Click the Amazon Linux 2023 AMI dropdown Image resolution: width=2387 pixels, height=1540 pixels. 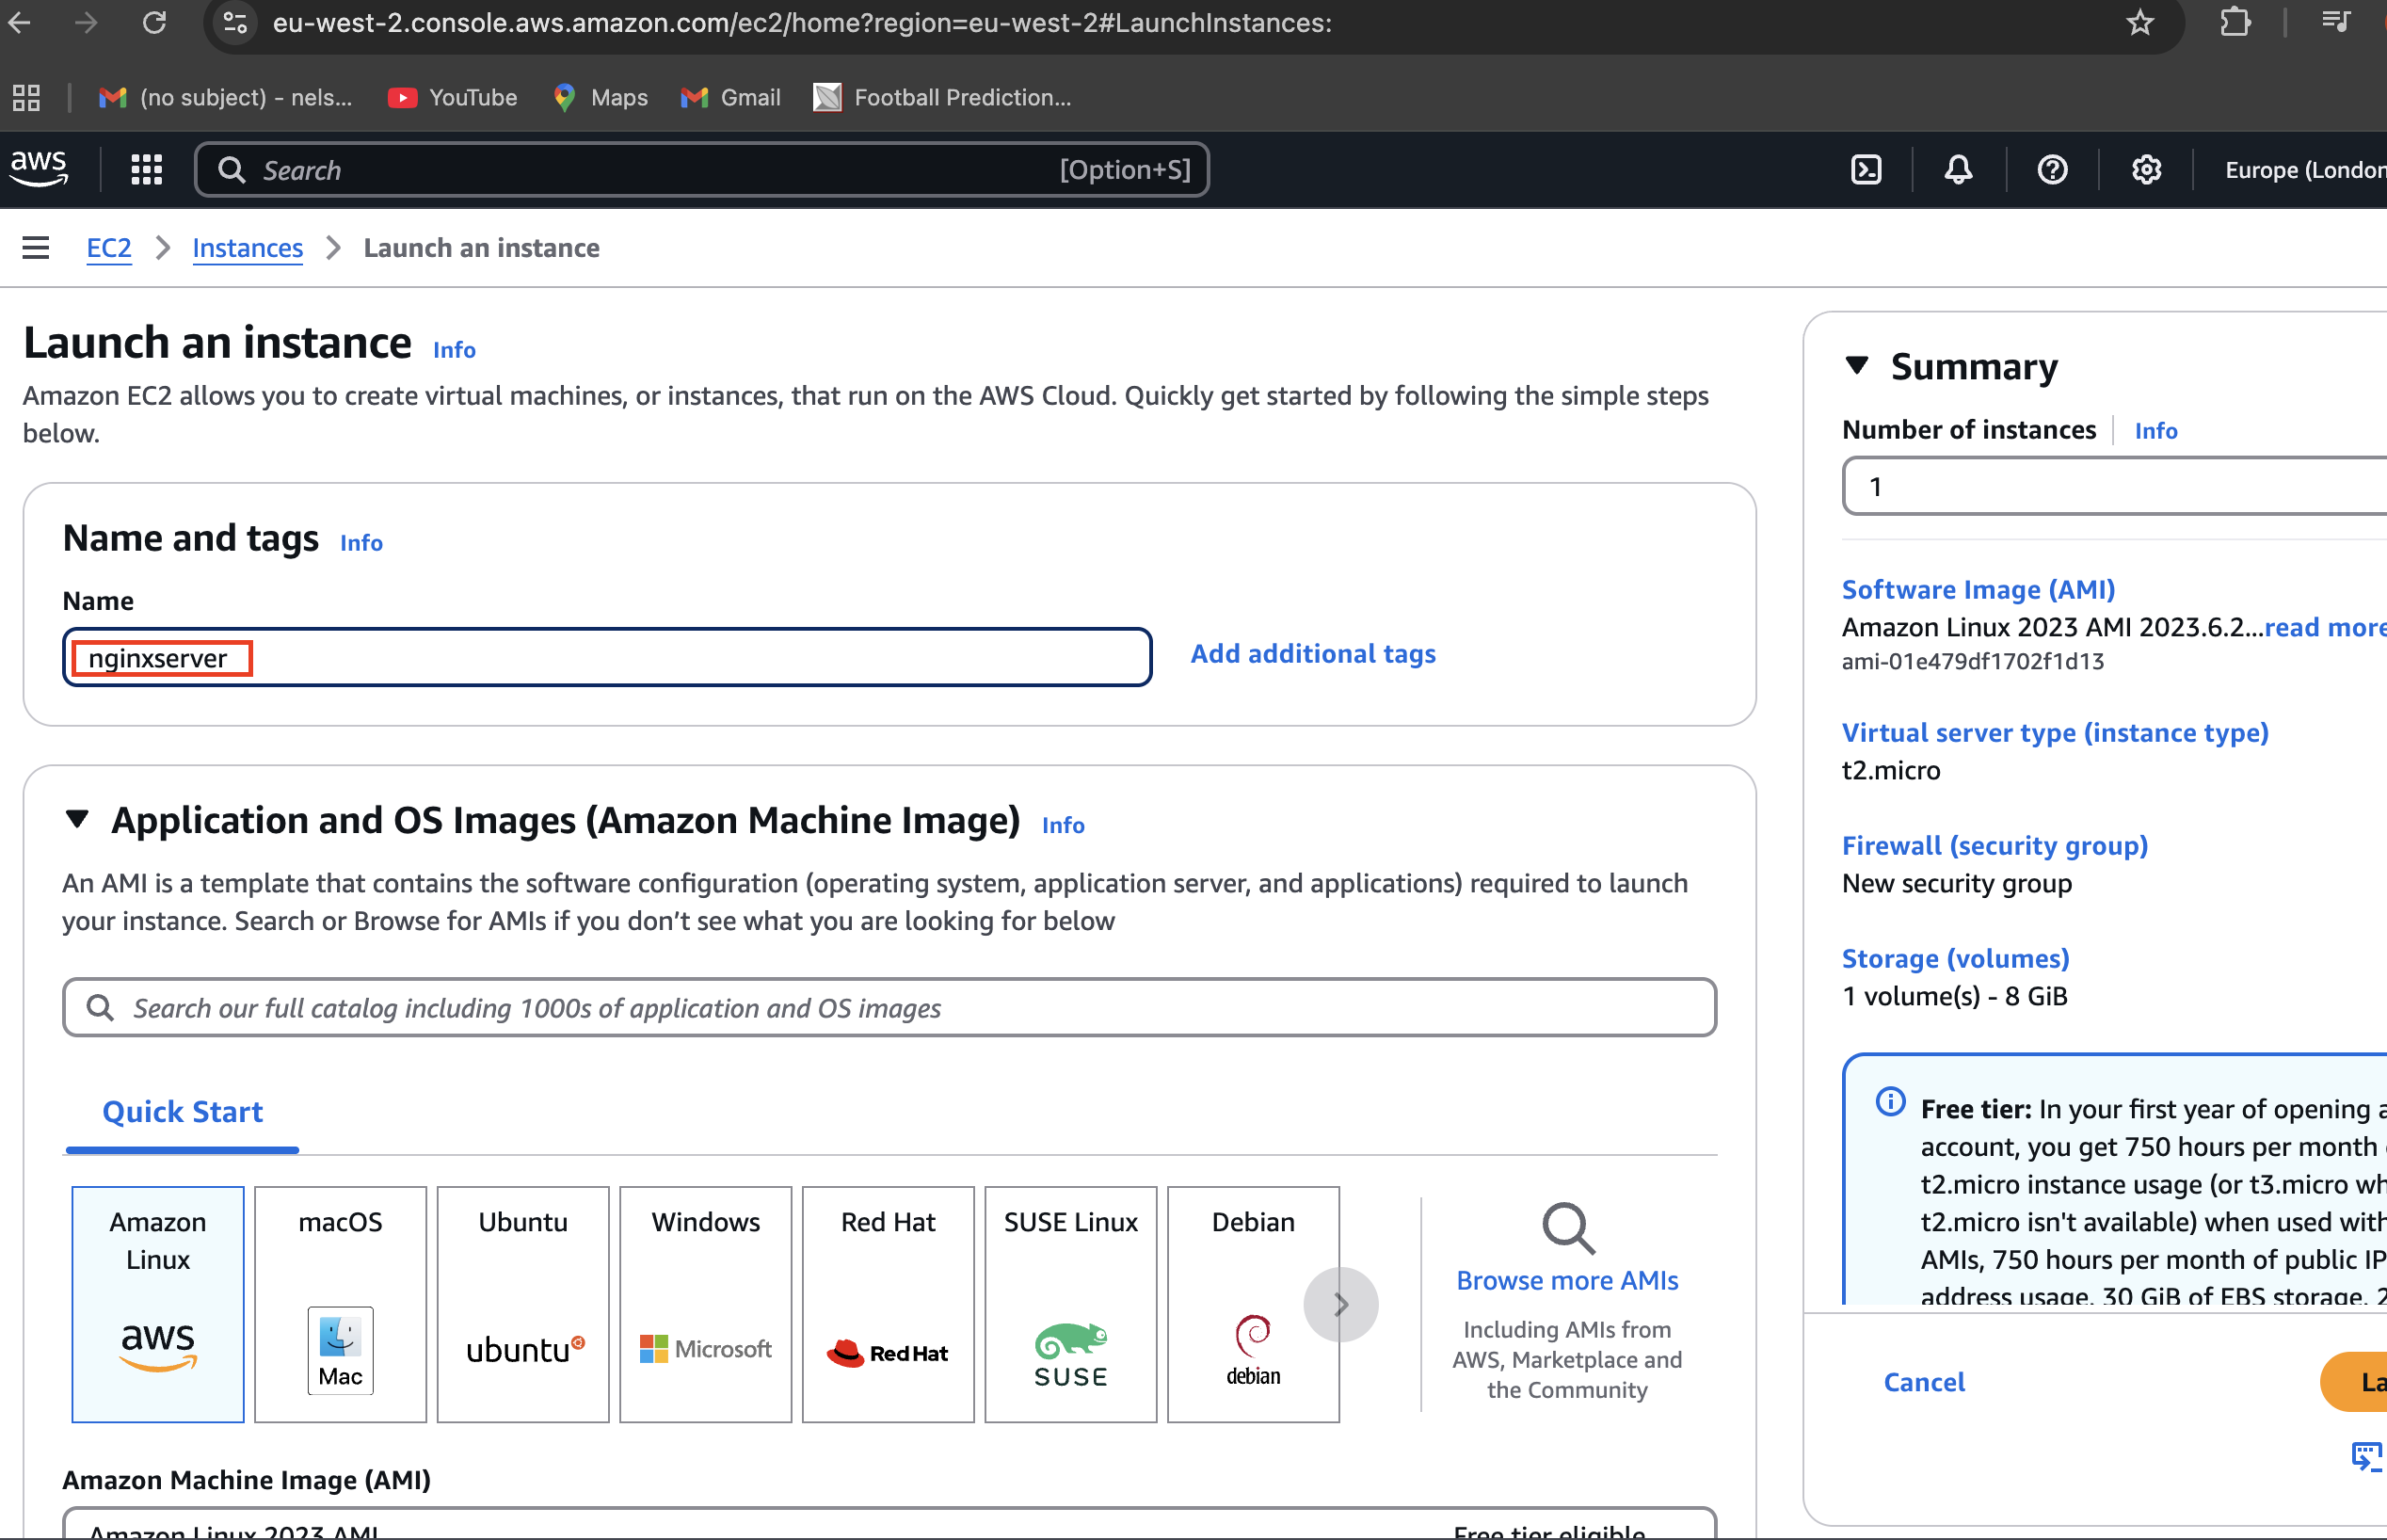point(889,1523)
